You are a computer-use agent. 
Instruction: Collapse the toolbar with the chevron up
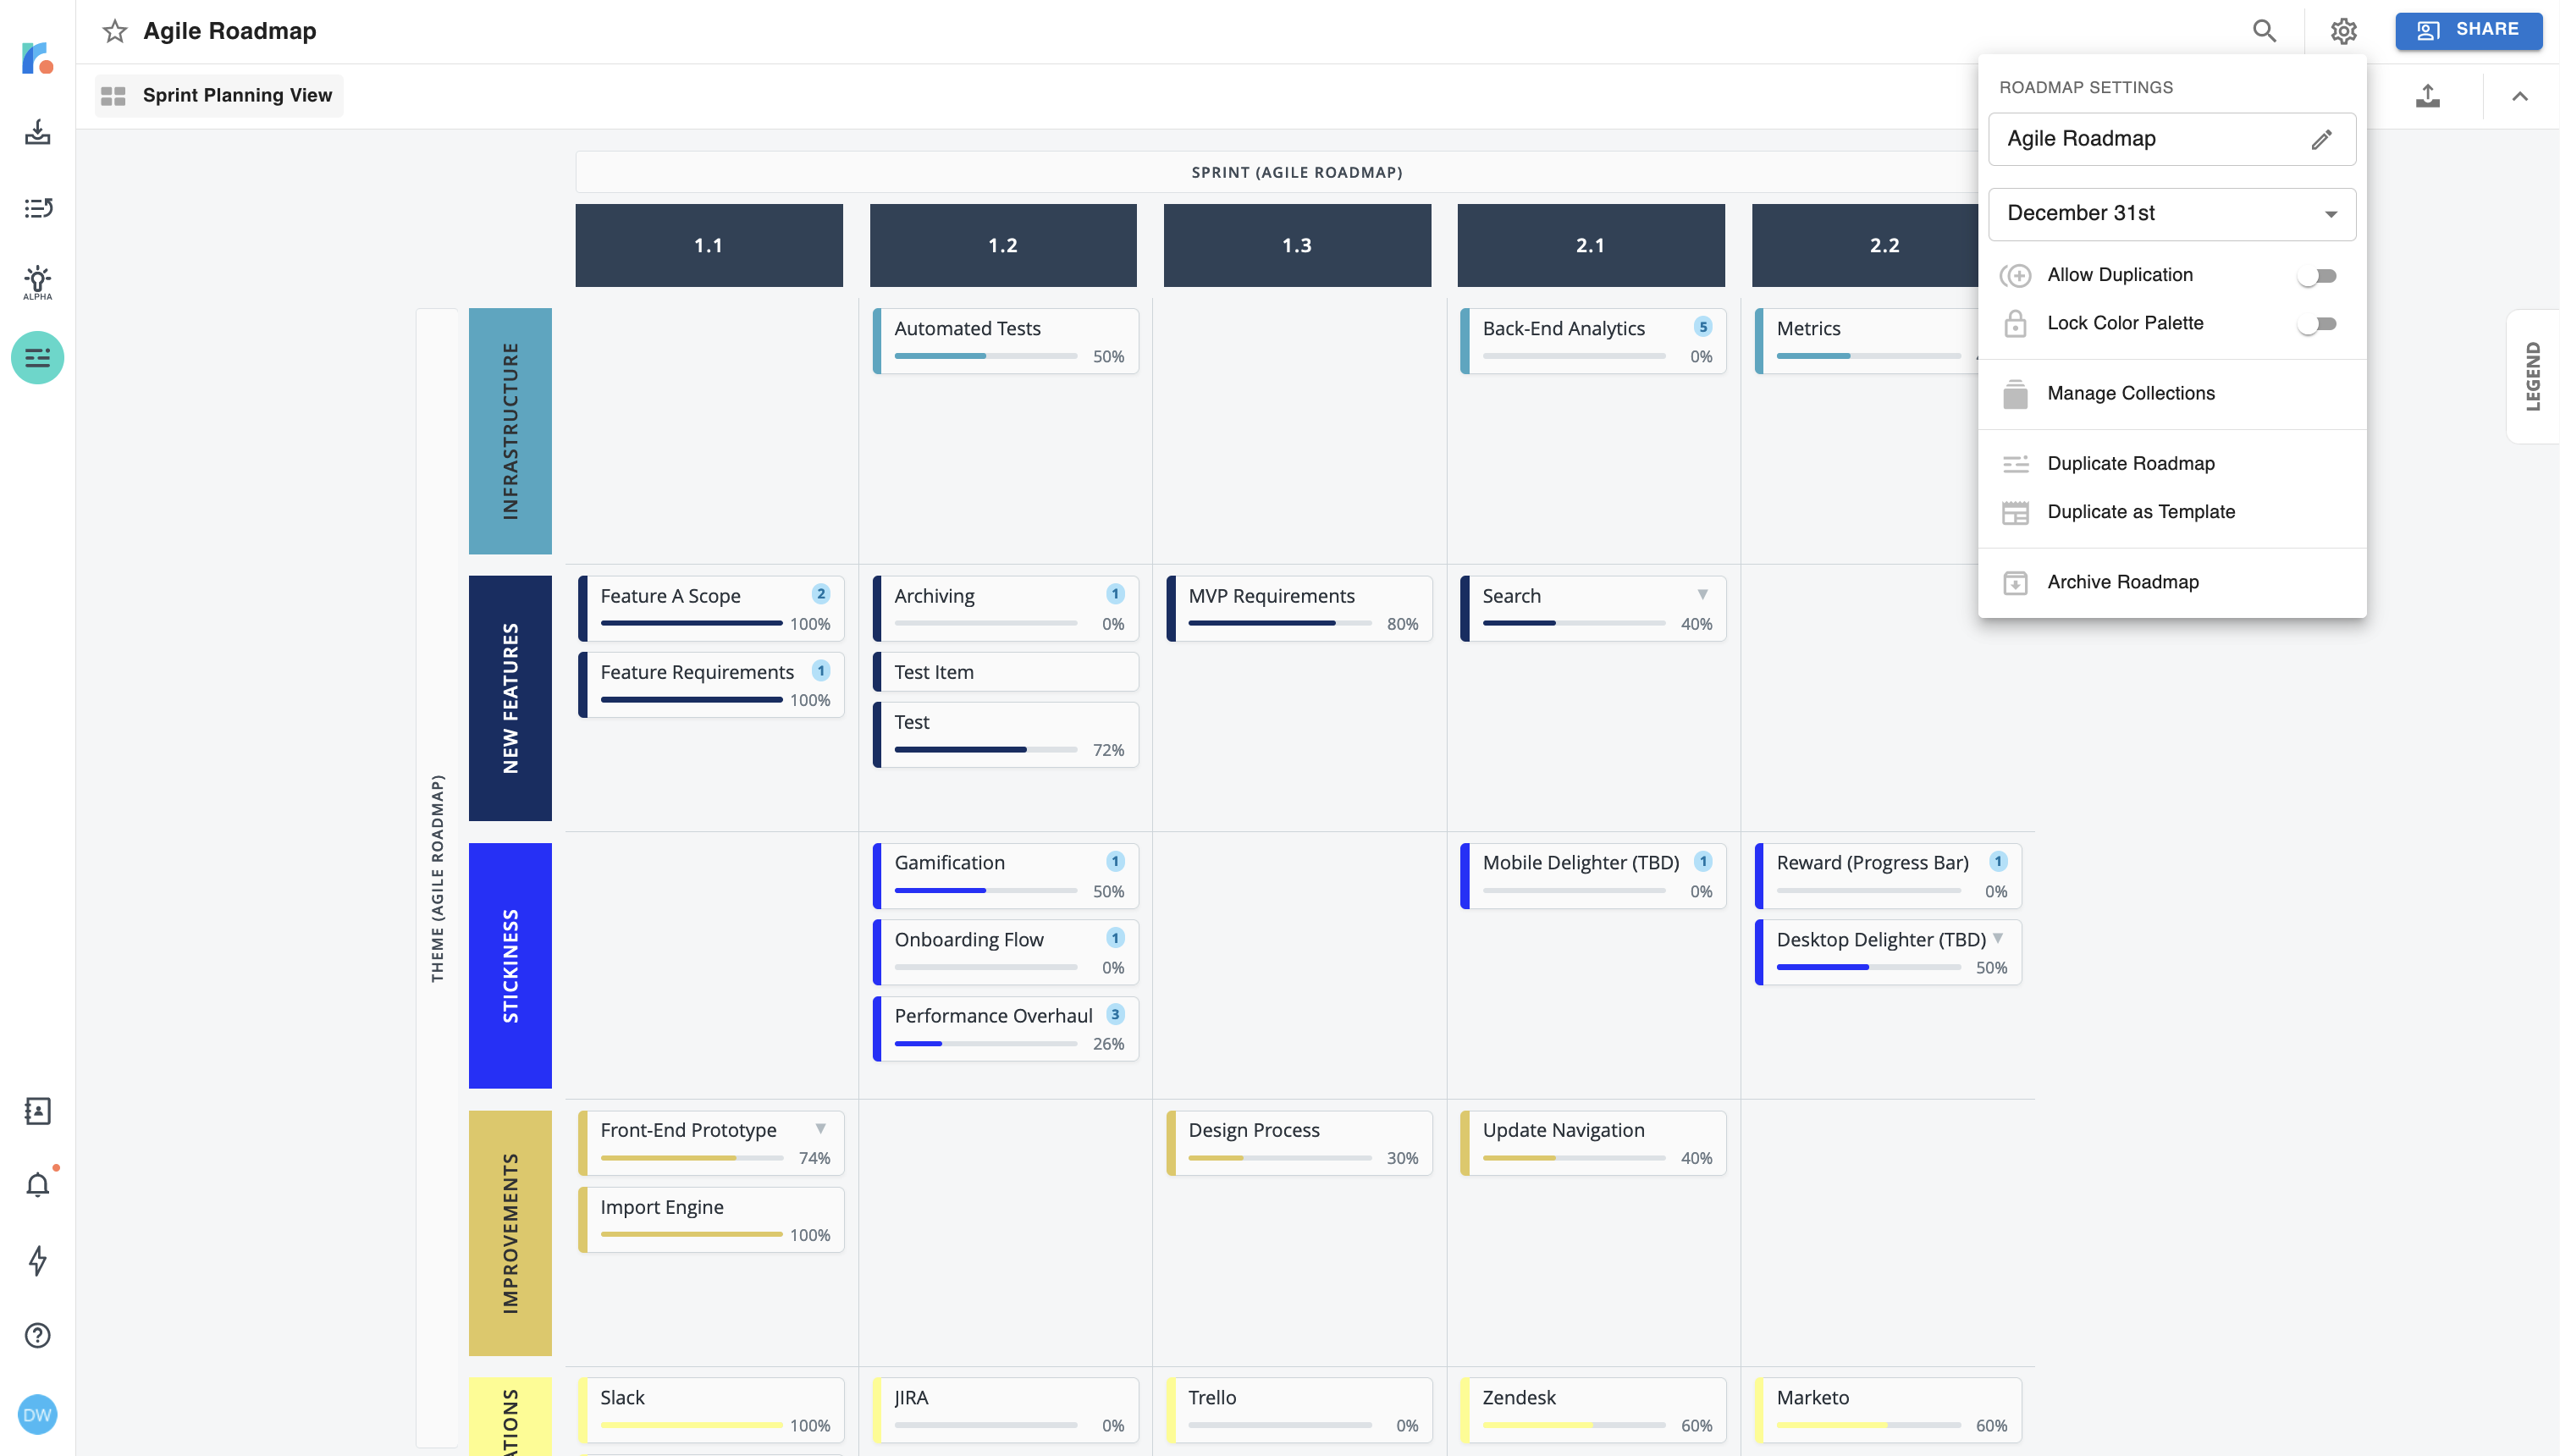pos(2520,96)
